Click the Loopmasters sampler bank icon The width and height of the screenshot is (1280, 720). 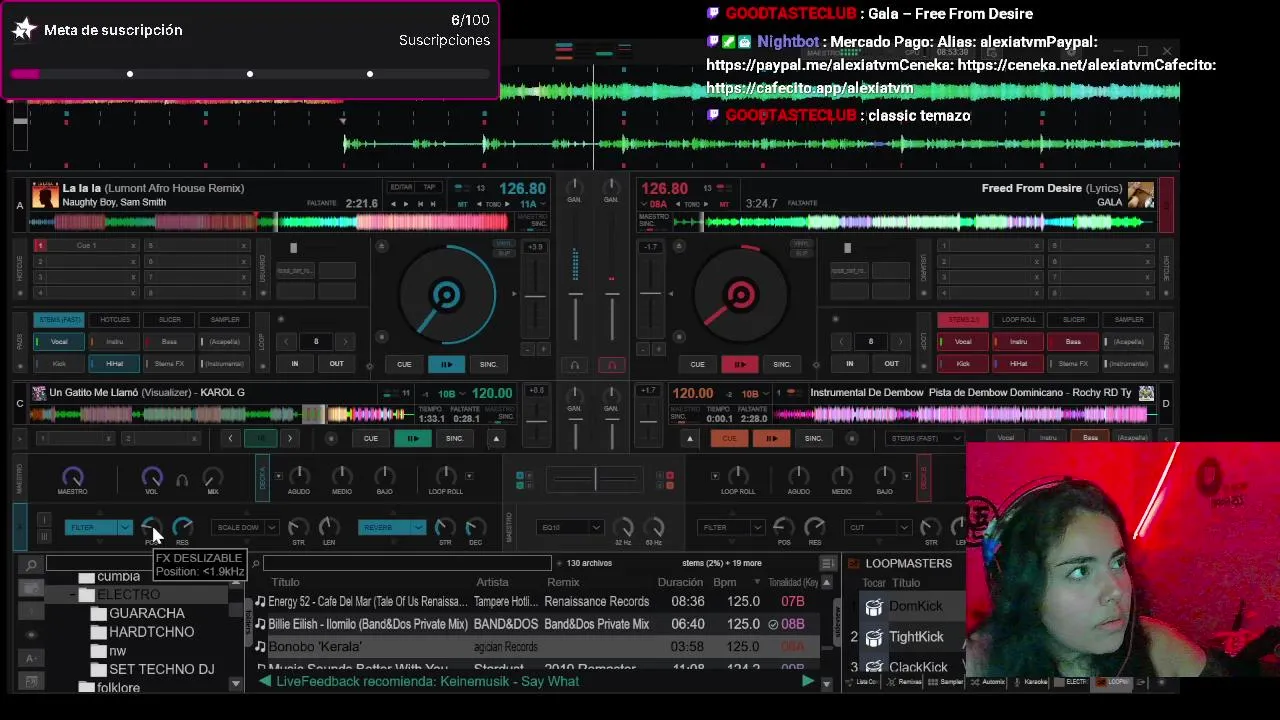(x=853, y=564)
